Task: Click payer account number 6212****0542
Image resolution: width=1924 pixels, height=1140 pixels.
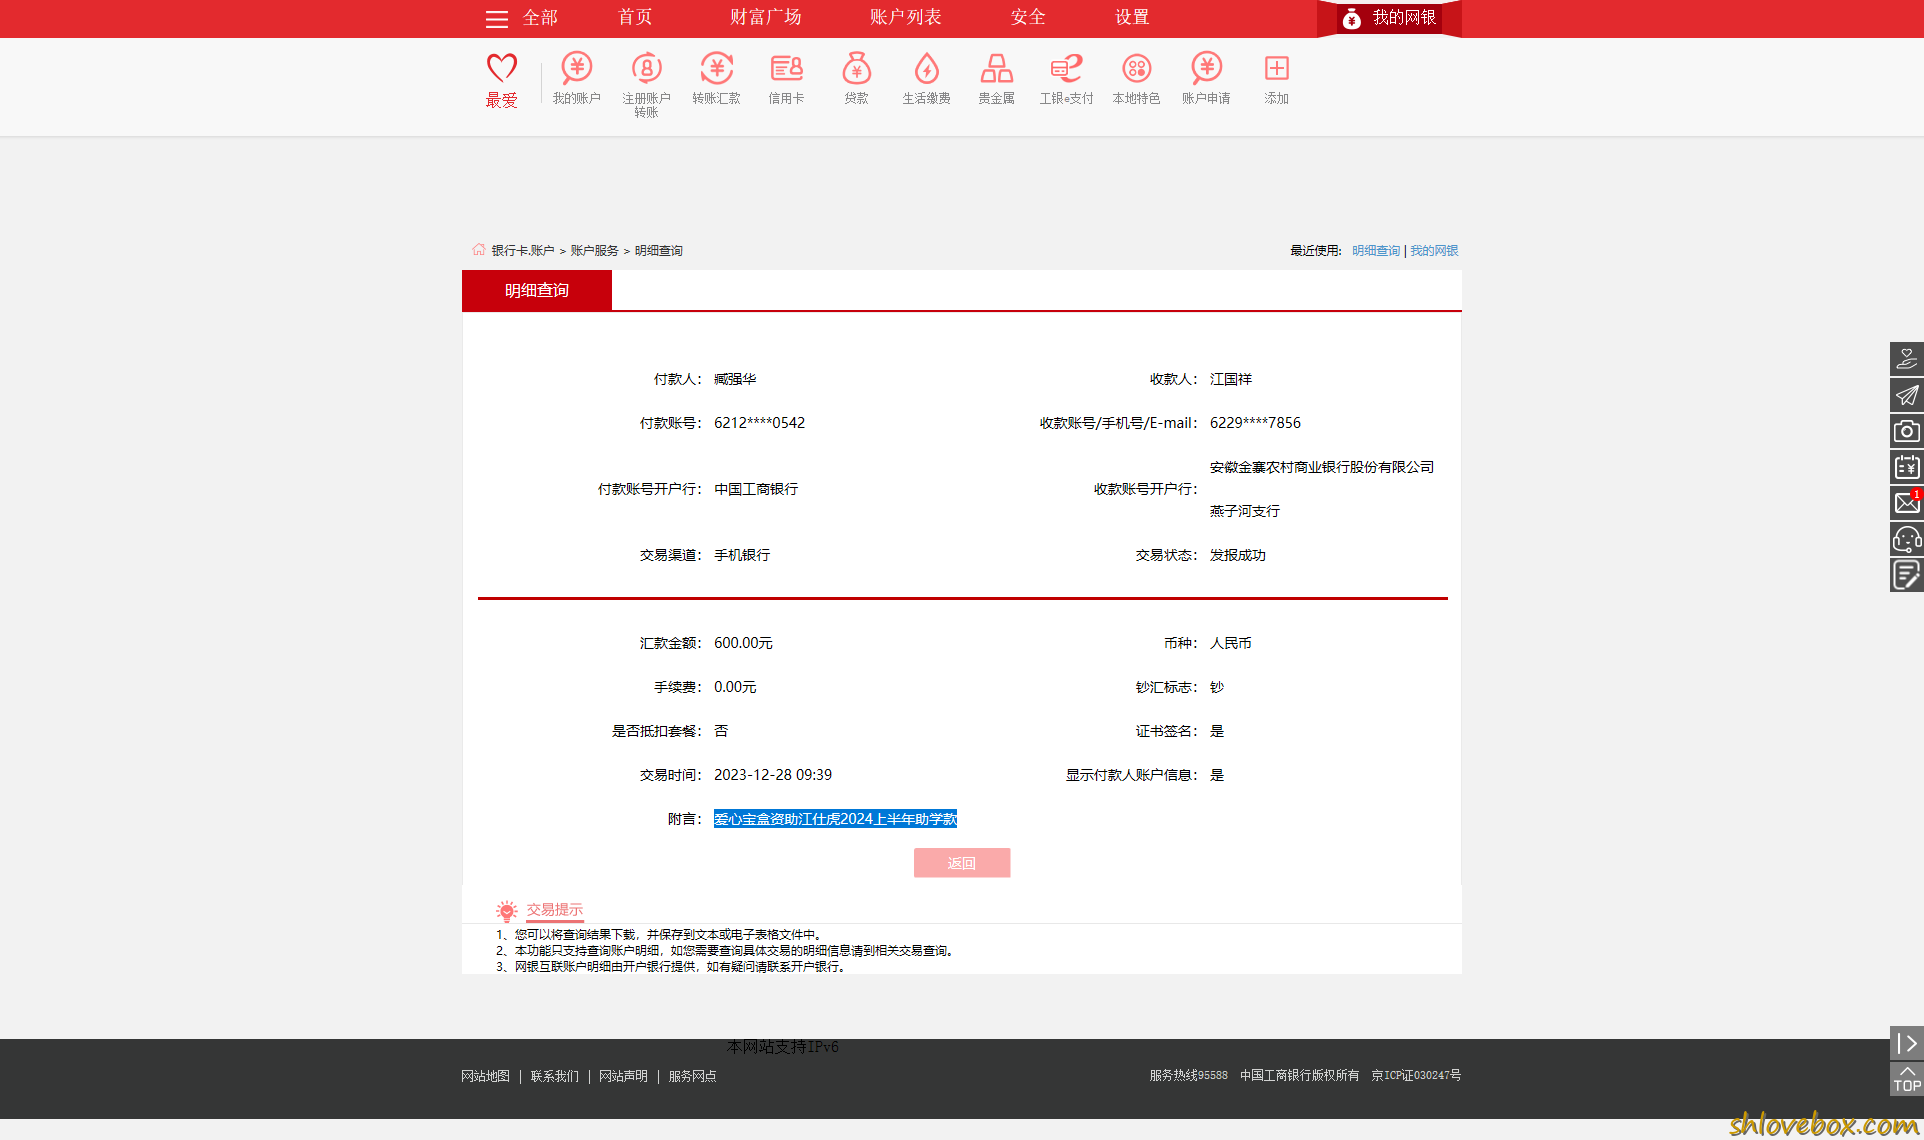Action: [x=759, y=423]
